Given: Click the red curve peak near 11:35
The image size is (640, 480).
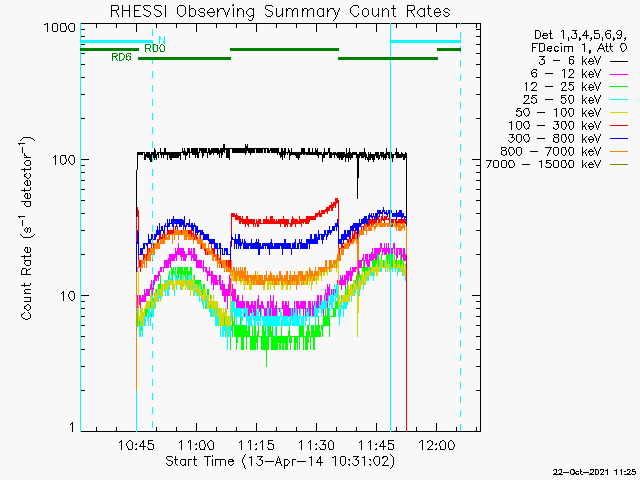Looking at the screenshot, I should click(337, 200).
